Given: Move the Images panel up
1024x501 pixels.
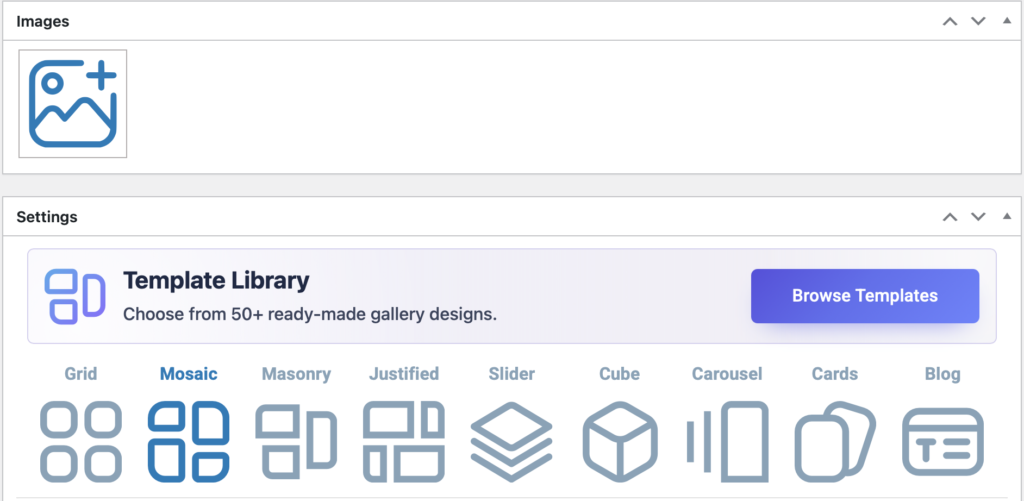Looking at the screenshot, I should tap(950, 21).
